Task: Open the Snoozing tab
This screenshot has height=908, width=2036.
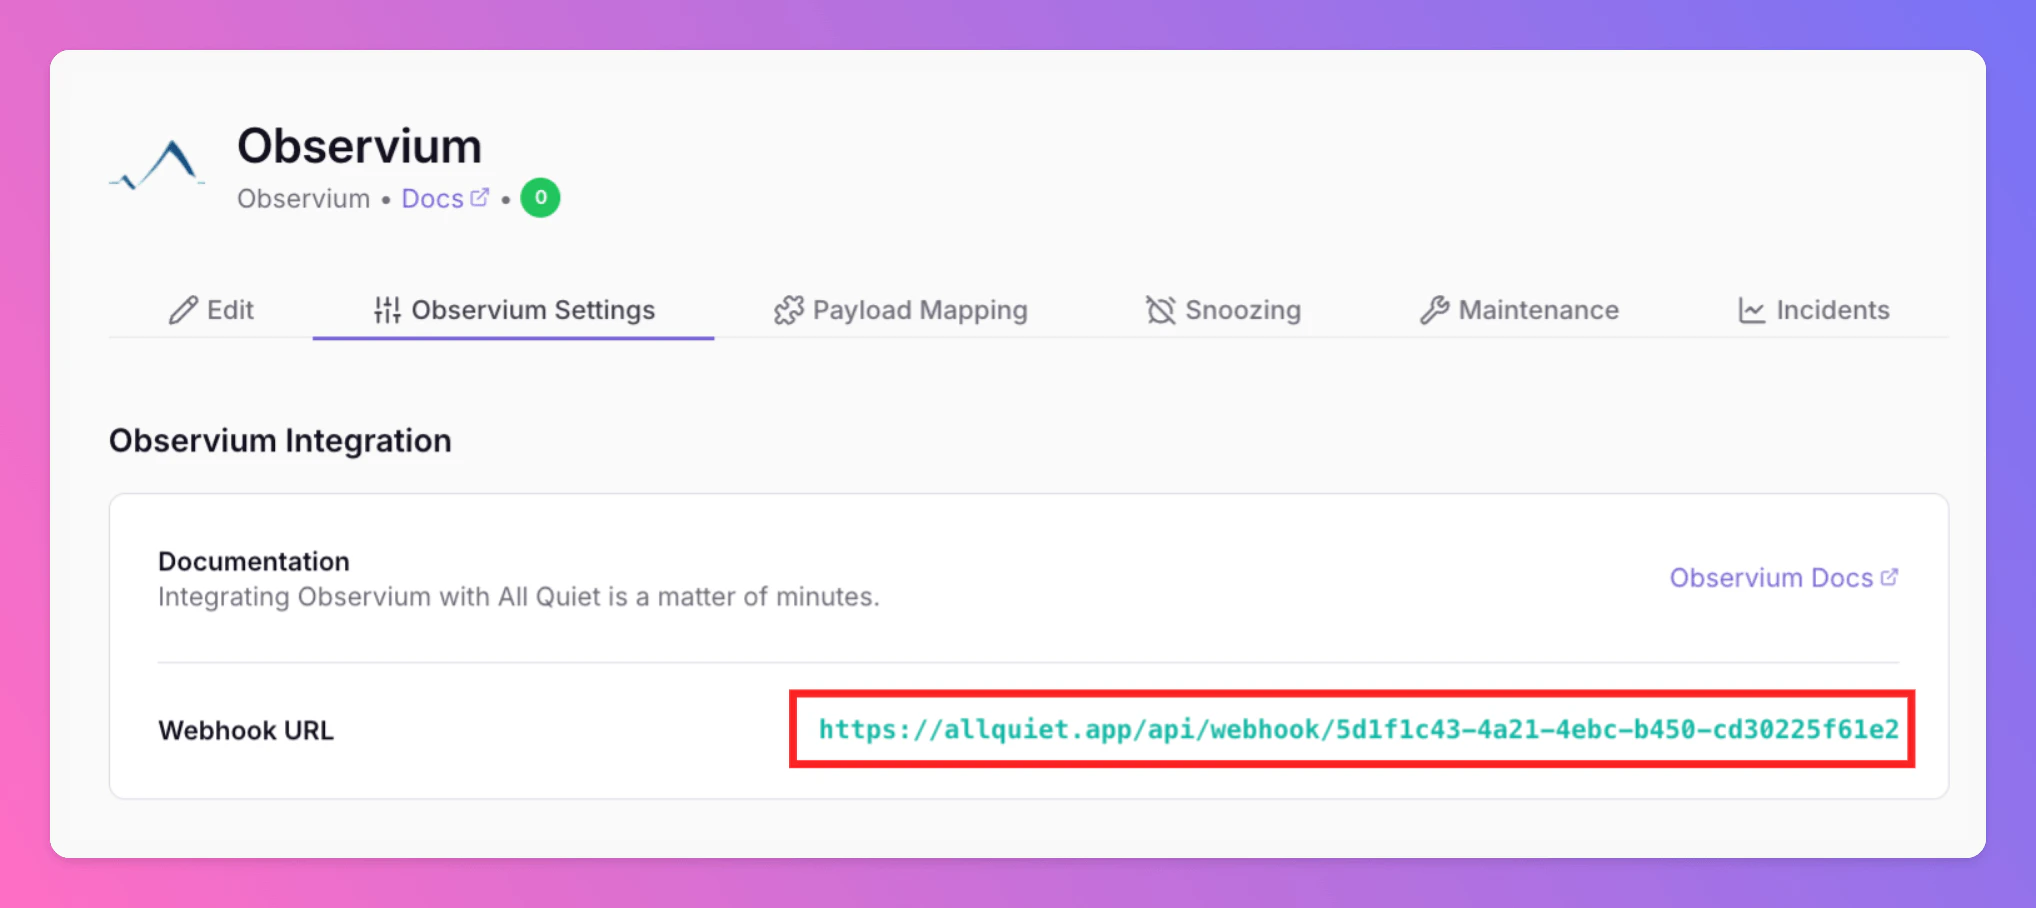Action: pos(1223,310)
